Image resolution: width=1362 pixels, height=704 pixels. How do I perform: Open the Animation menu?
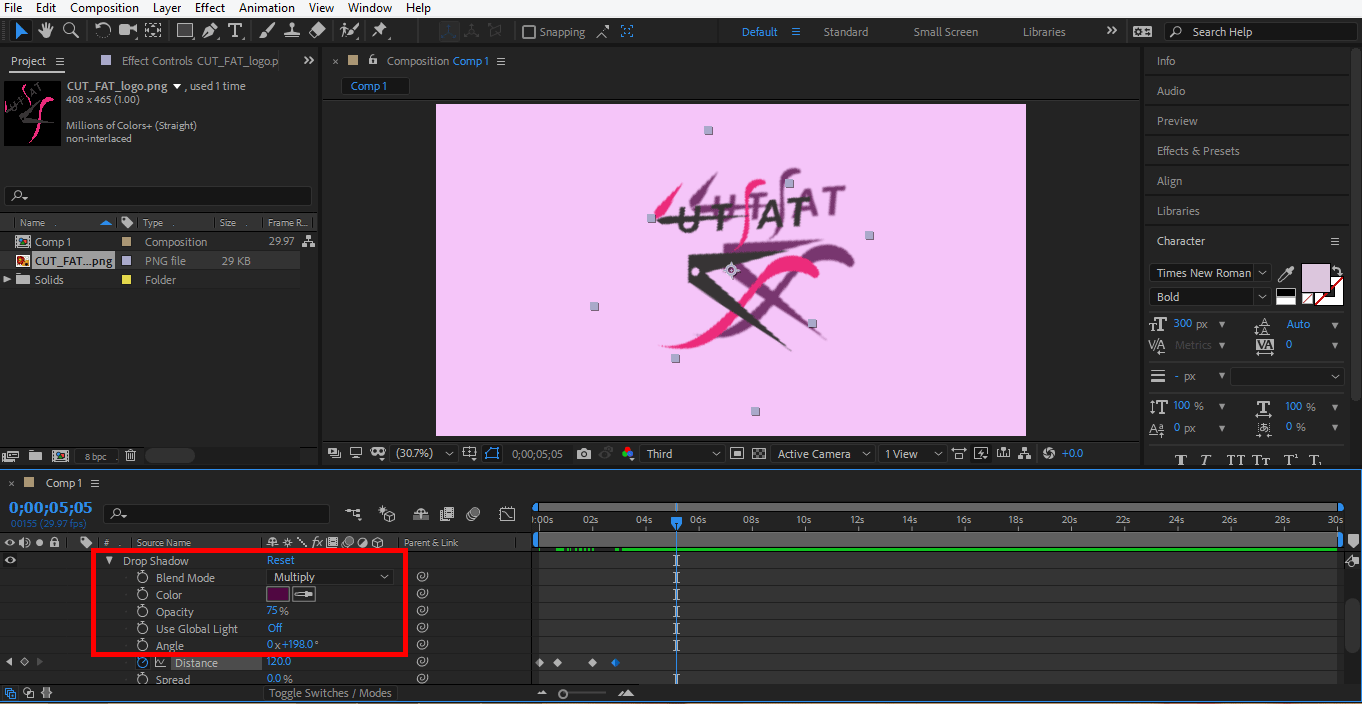point(267,8)
